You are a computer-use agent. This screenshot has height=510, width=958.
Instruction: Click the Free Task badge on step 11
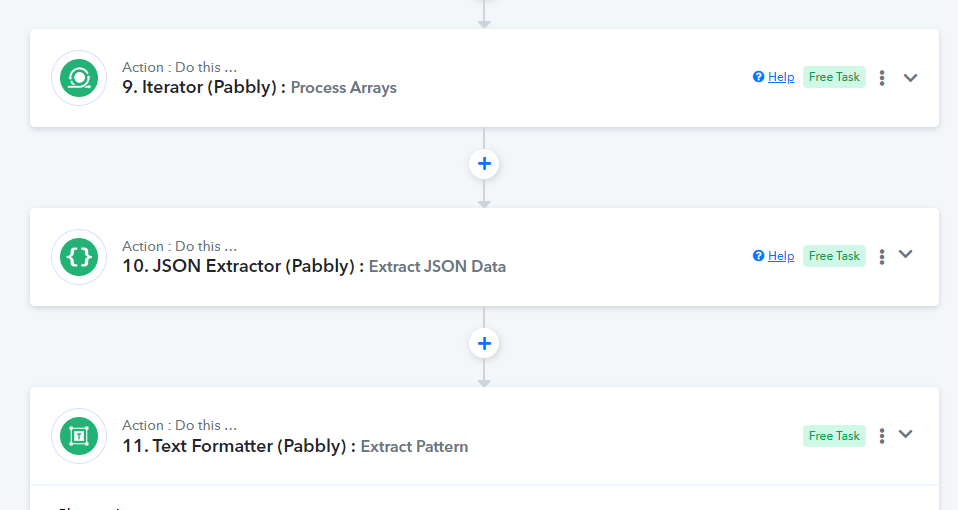pos(834,435)
